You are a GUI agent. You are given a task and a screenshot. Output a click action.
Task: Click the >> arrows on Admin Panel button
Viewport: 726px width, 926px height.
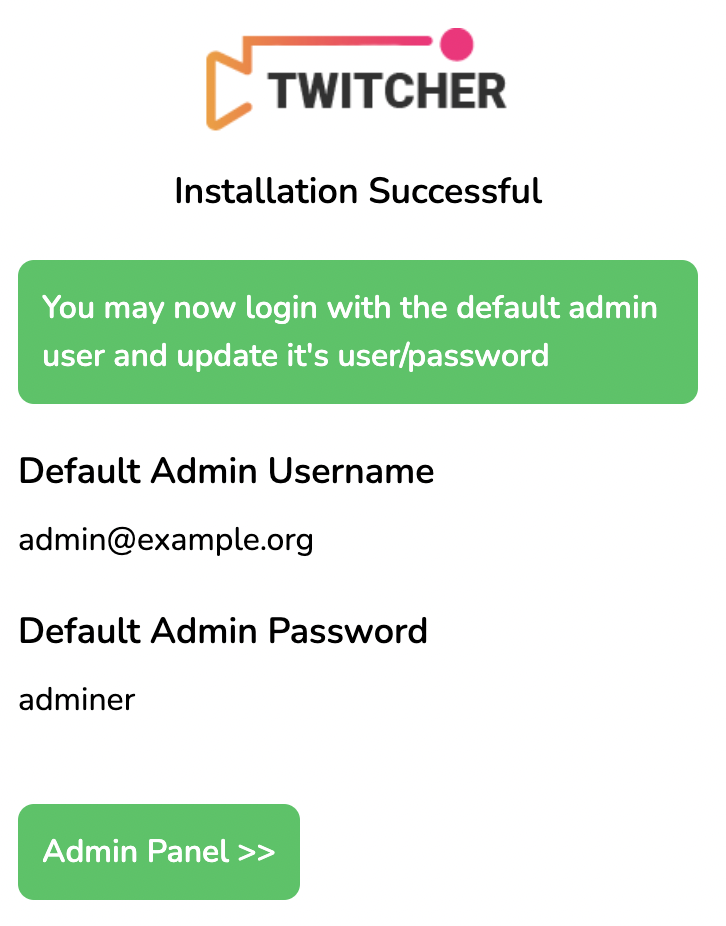pos(256,852)
